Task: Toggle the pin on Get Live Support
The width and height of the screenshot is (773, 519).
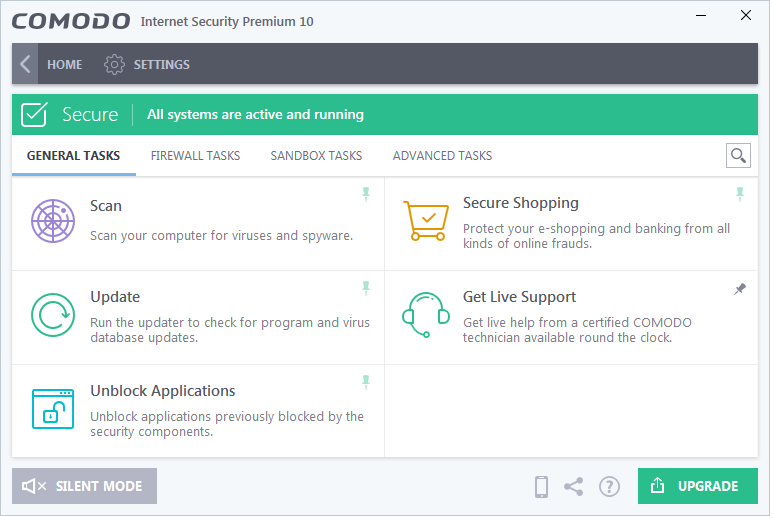Action: coord(739,289)
